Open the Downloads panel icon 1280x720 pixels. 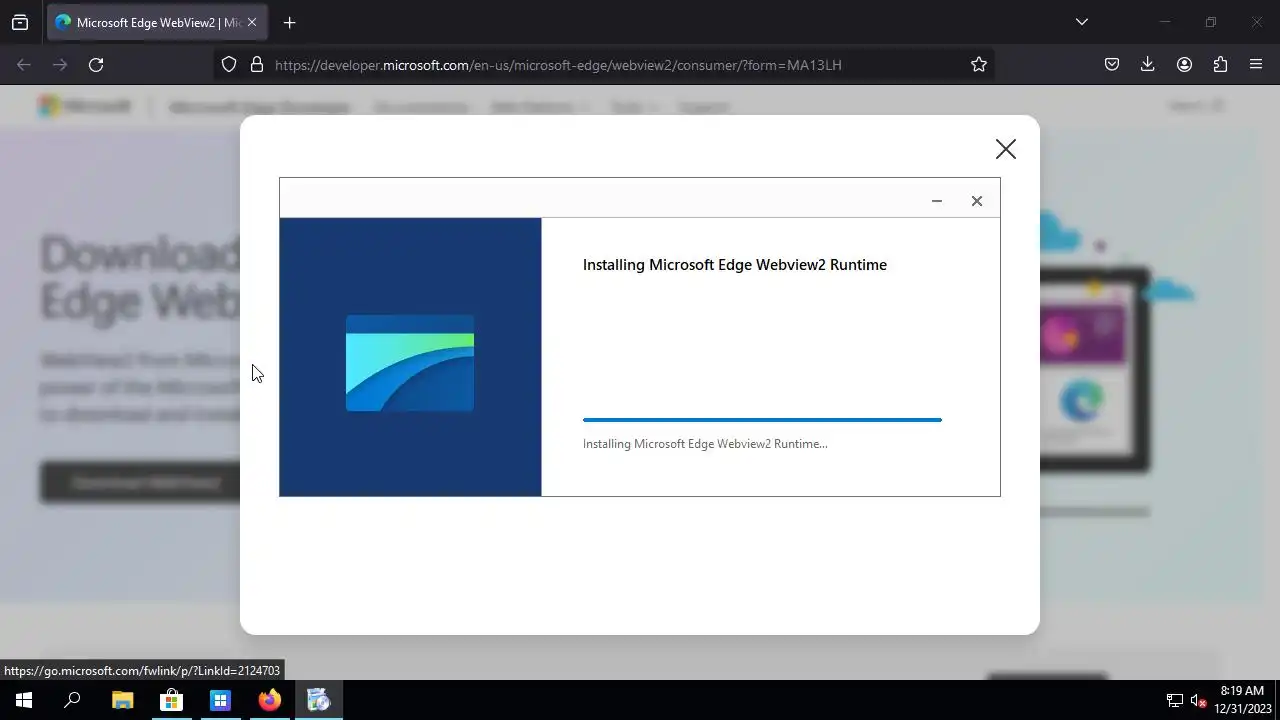(1148, 65)
